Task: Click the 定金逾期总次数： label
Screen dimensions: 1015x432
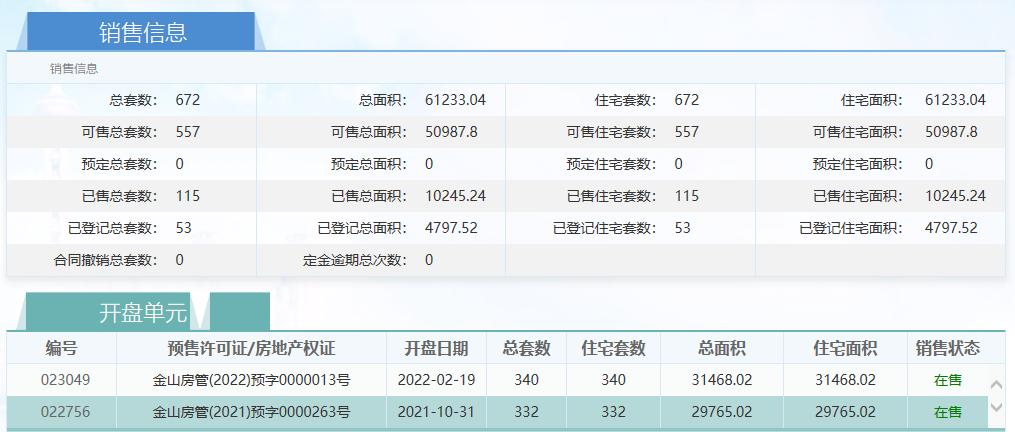Action: [x=355, y=260]
